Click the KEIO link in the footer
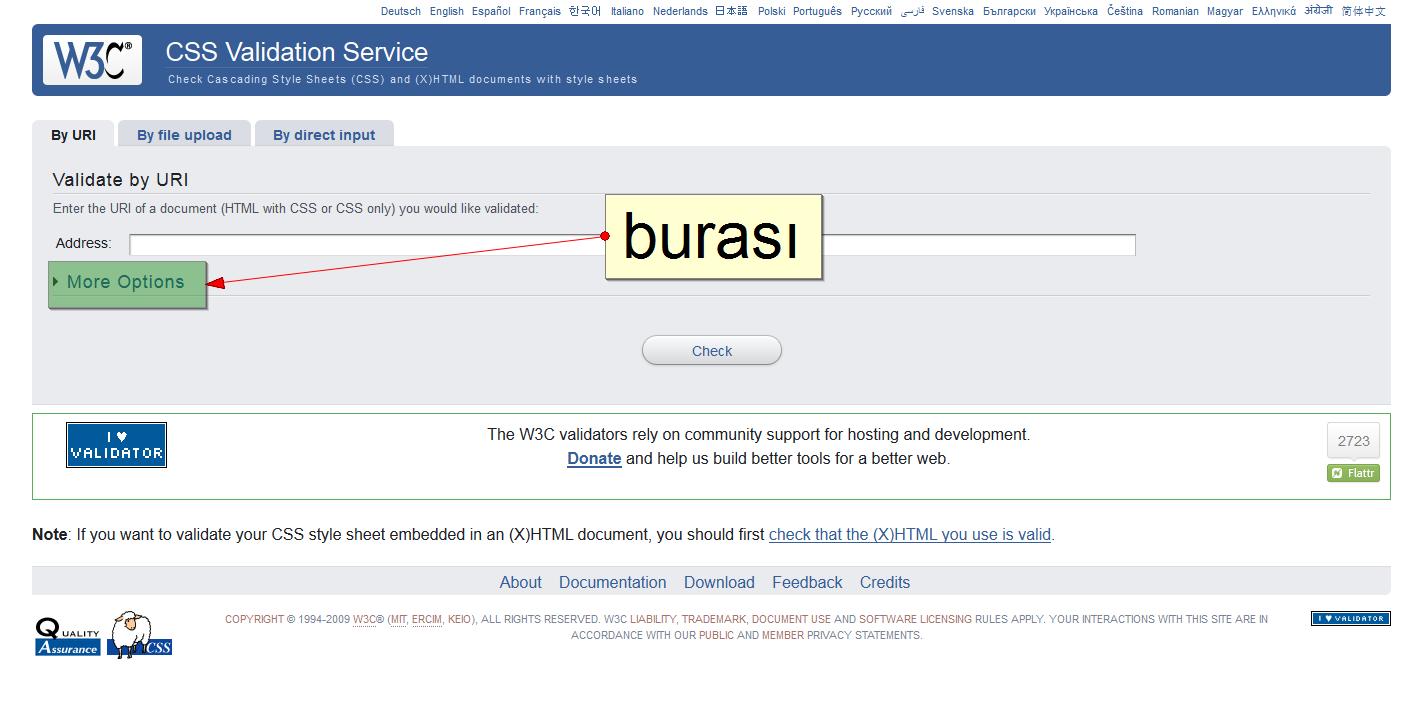This screenshot has height=724, width=1423. point(459,620)
